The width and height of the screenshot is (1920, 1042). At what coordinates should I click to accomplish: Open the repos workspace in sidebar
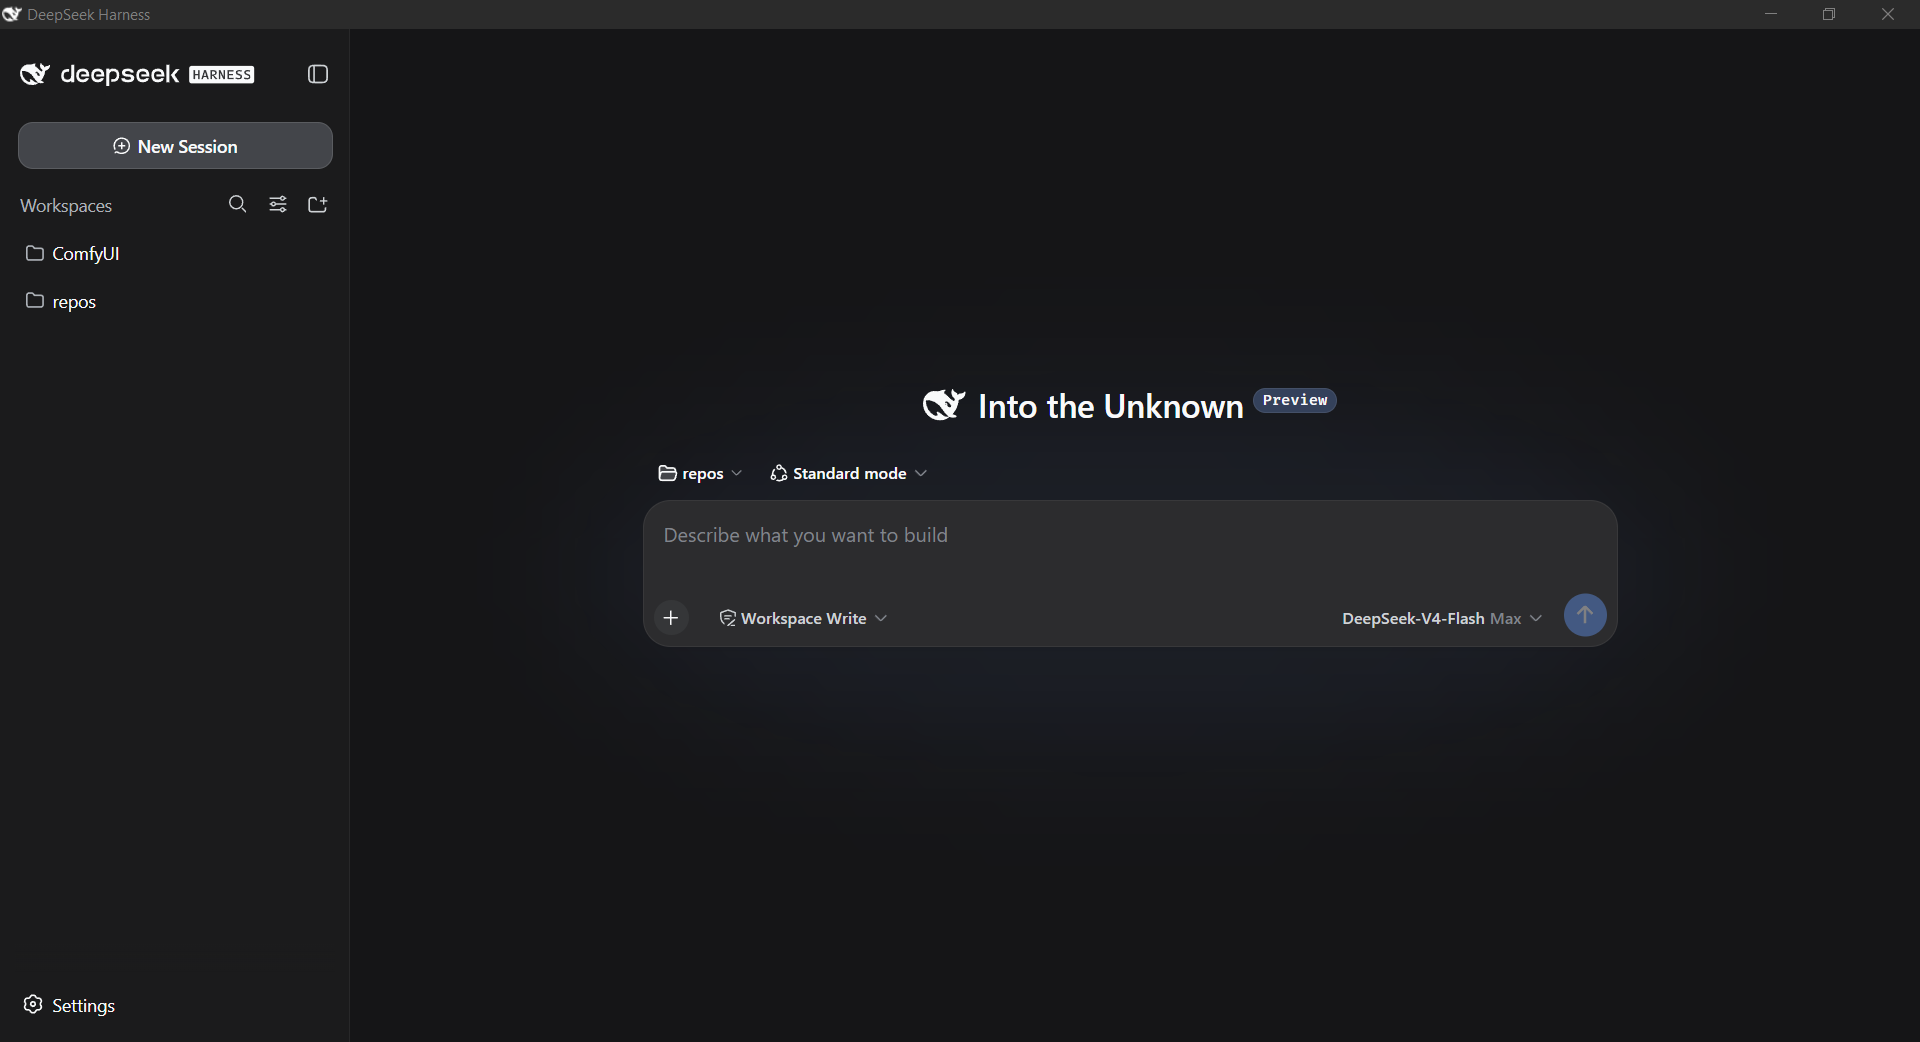point(174,301)
